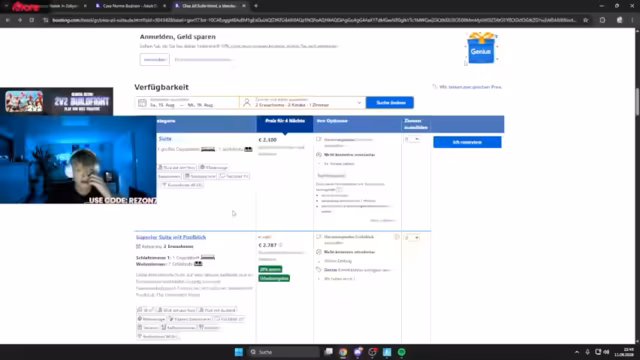Click the Suite room type link
640x360 pixels.
165,139
